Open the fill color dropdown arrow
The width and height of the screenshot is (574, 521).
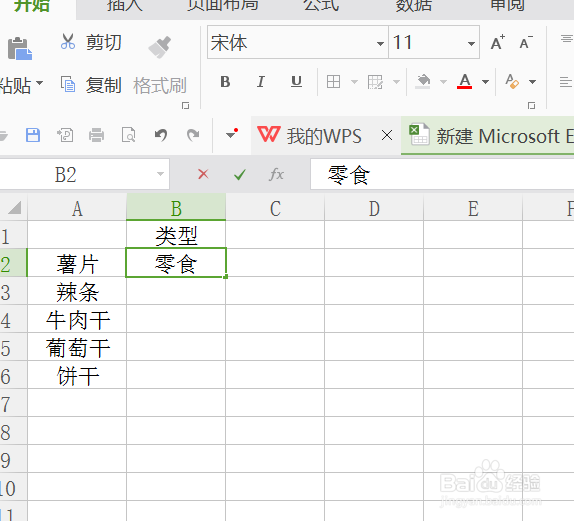point(443,82)
